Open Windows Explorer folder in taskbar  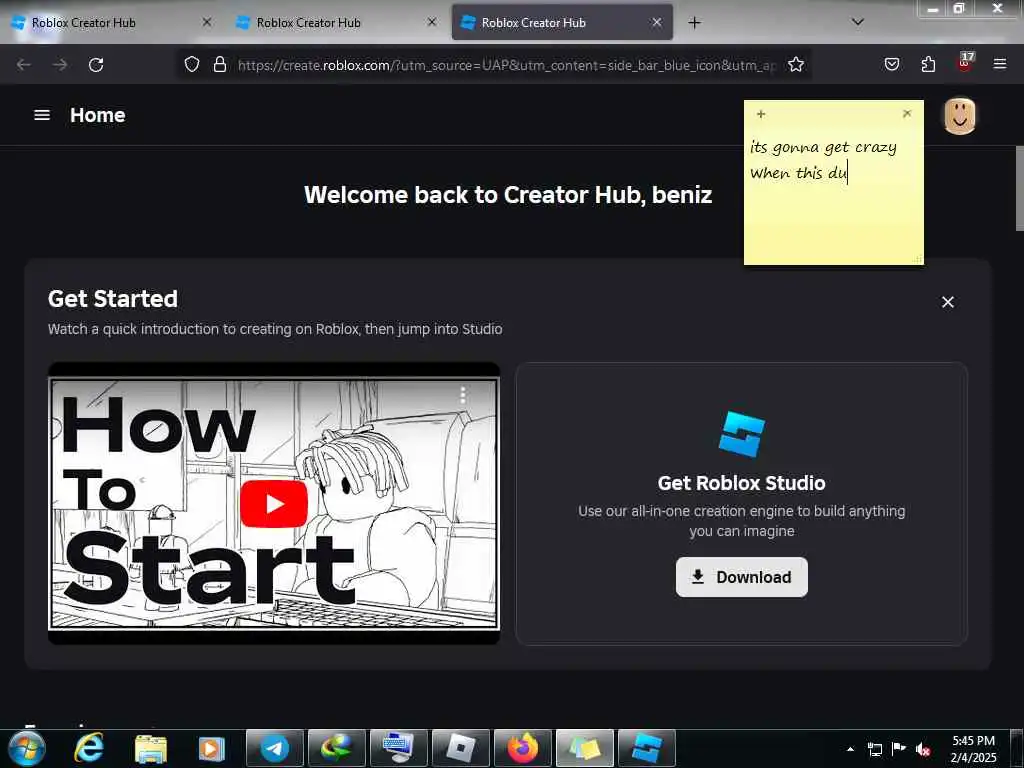[x=151, y=748]
